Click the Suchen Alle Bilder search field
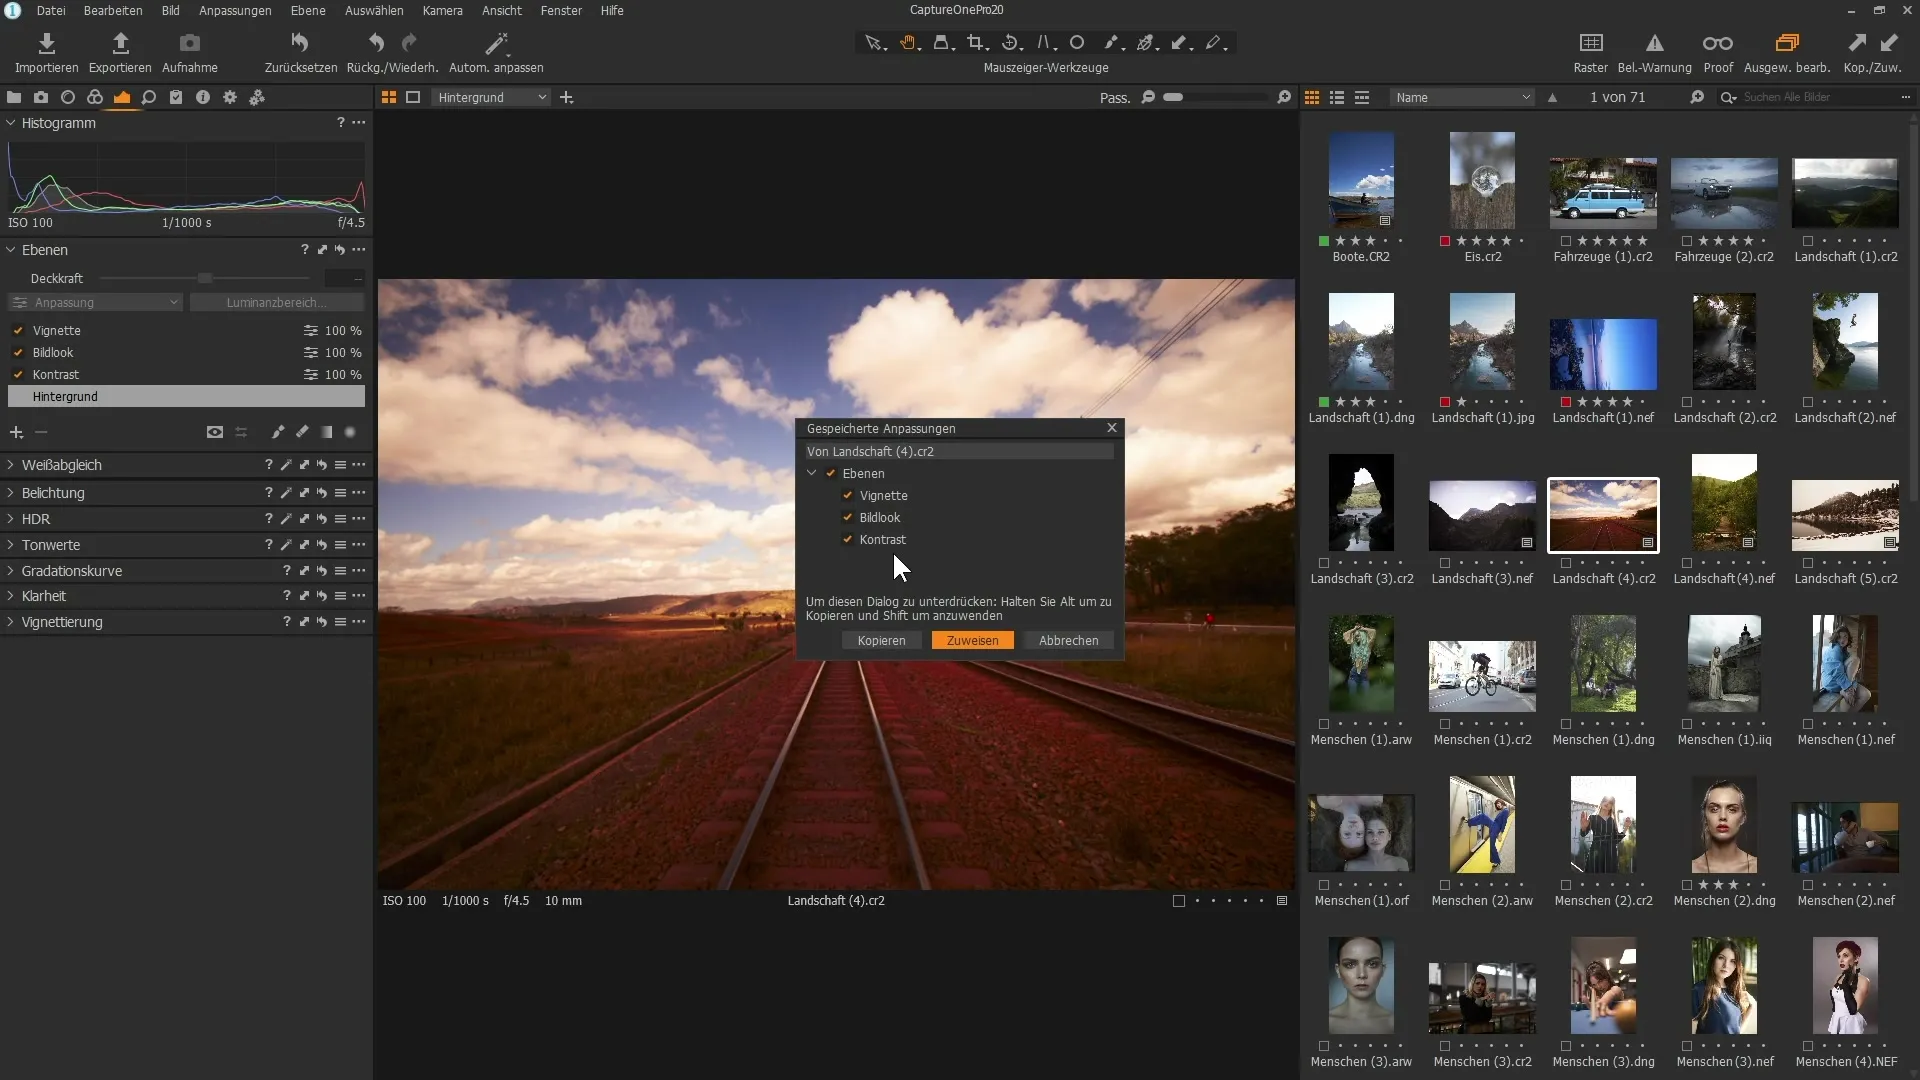Screen dimensions: 1920x1080 click(x=1815, y=97)
